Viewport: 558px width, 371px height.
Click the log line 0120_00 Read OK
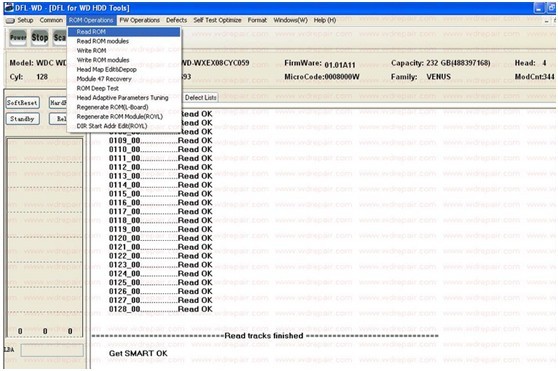click(x=160, y=238)
